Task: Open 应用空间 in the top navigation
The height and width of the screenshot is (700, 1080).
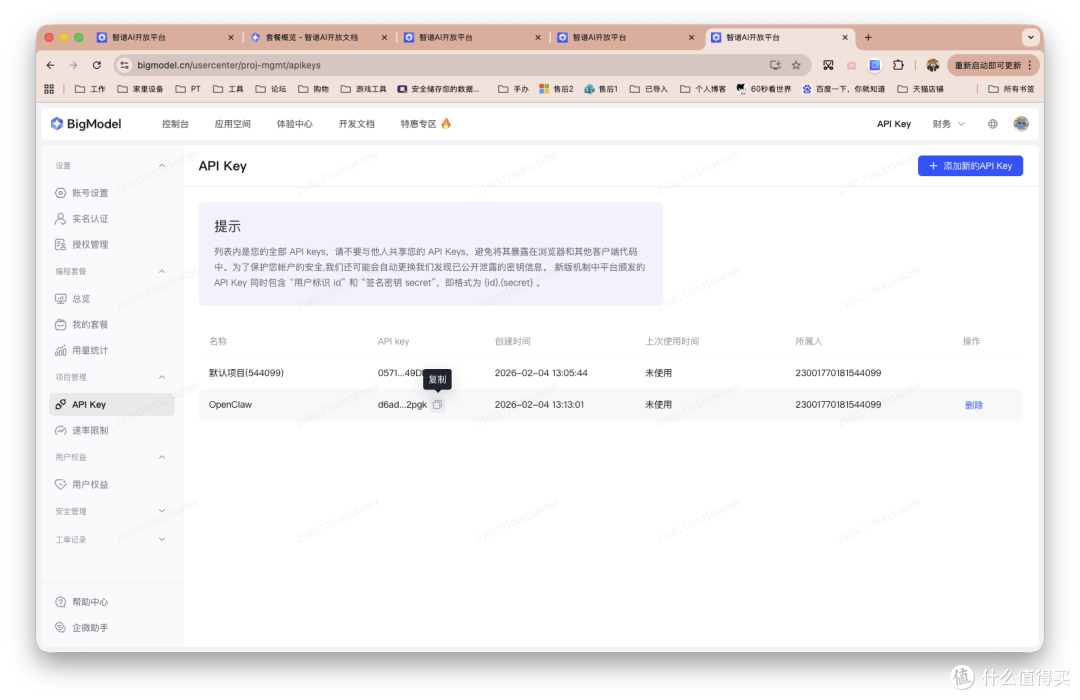Action: pos(232,124)
